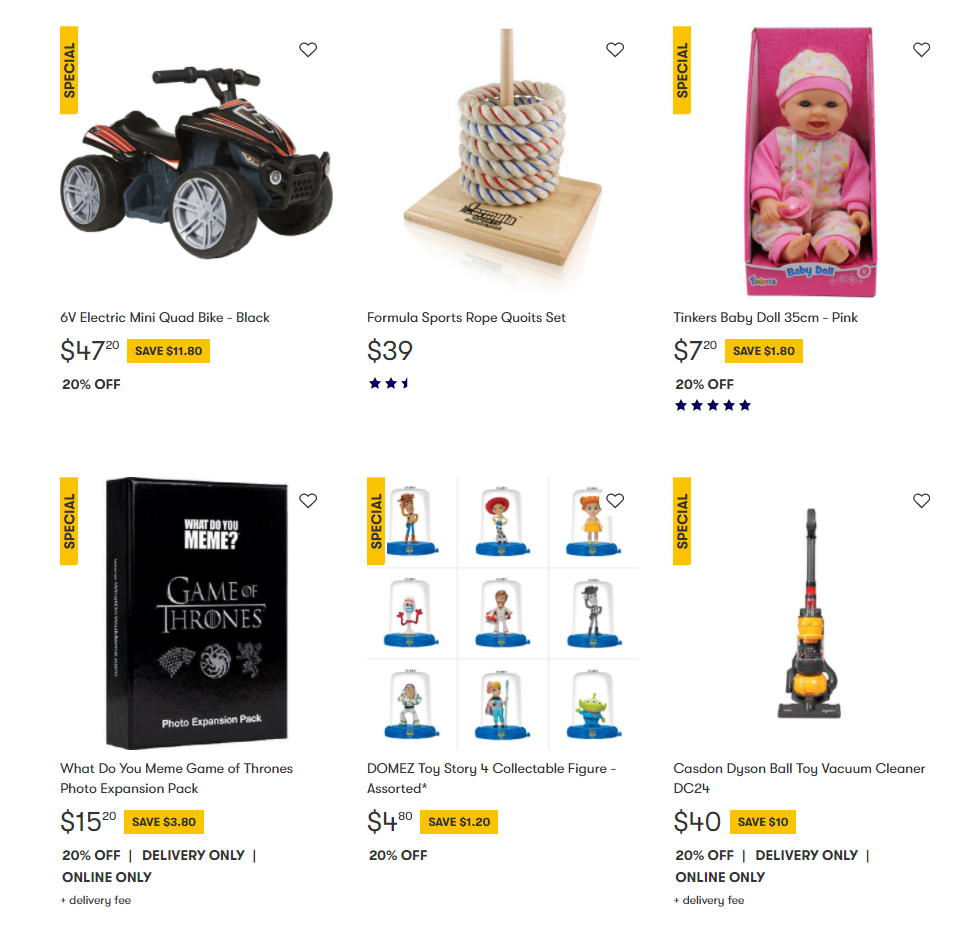Open the toy vacuum cleaner image
Screen dimensions: 964x925
810,613
